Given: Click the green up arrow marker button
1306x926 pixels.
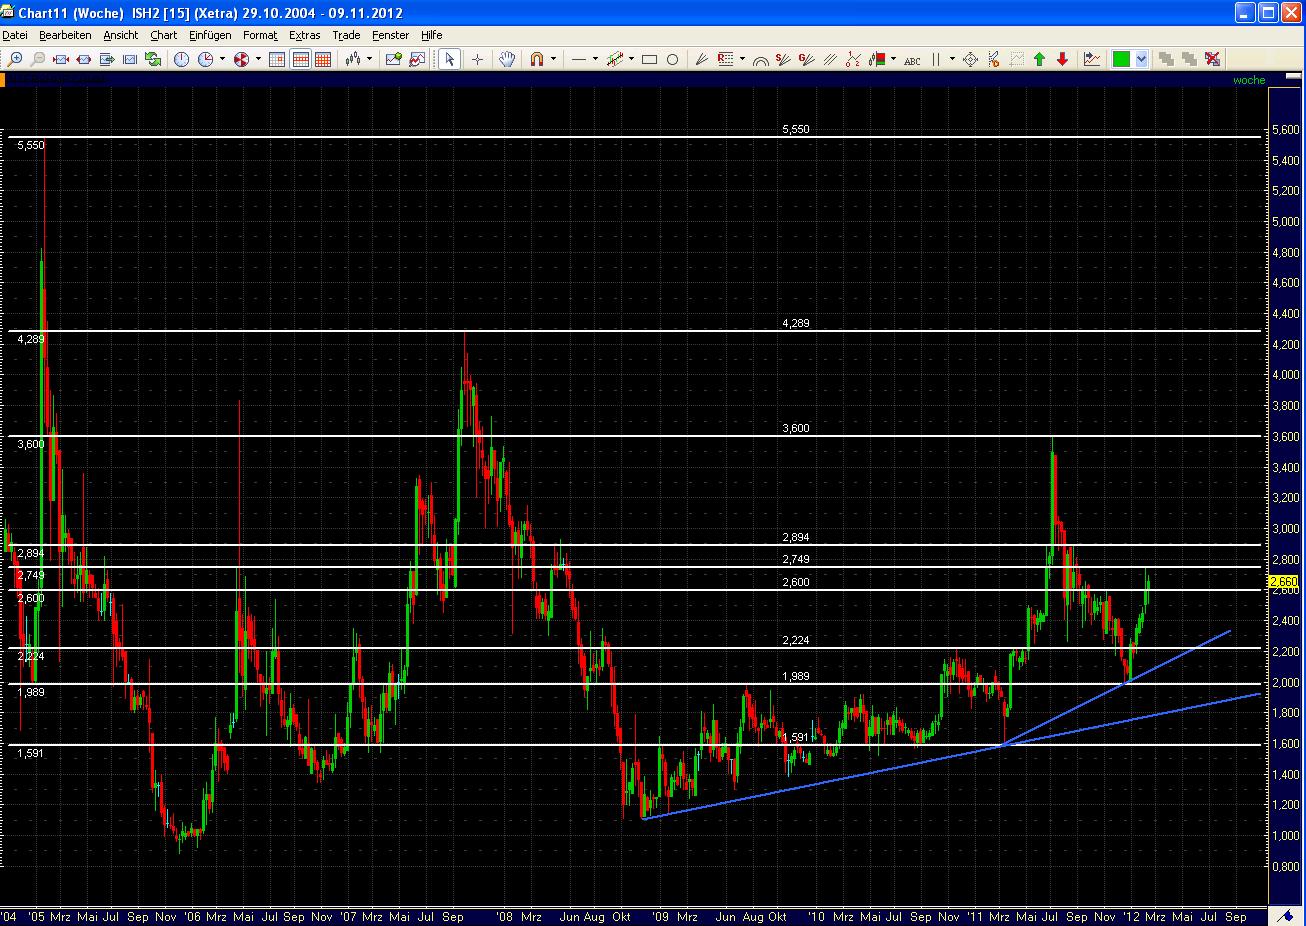Looking at the screenshot, I should tap(1039, 58).
